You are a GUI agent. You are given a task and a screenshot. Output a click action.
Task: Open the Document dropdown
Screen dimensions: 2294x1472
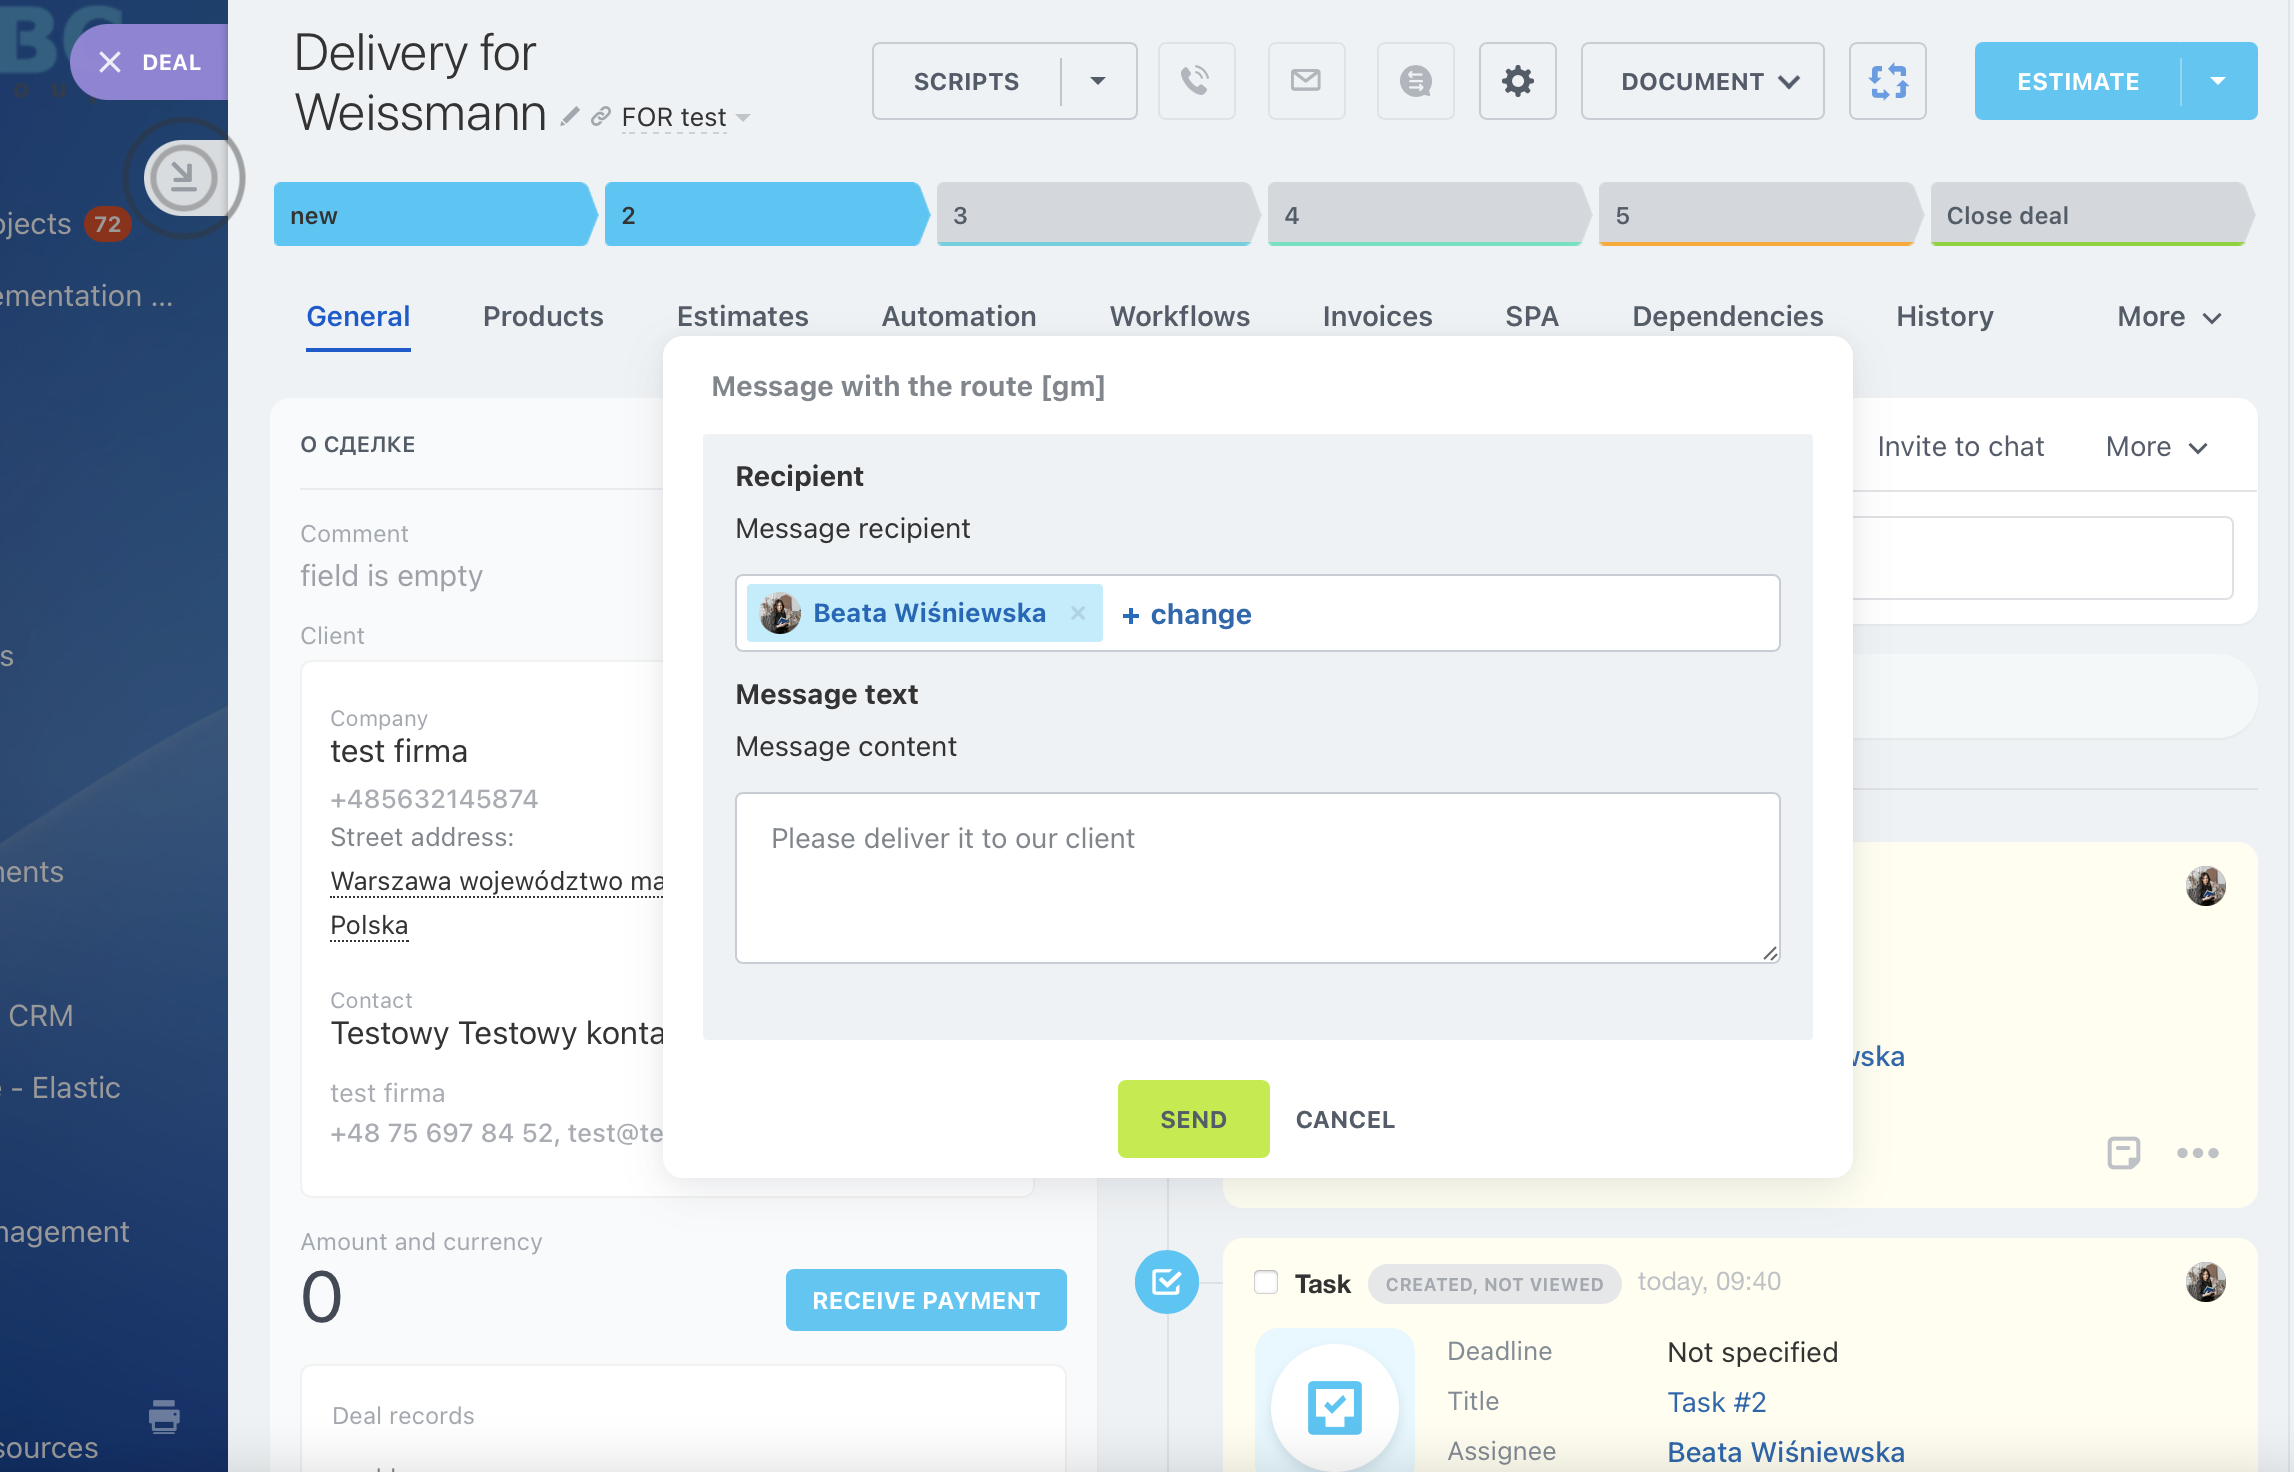1702,81
